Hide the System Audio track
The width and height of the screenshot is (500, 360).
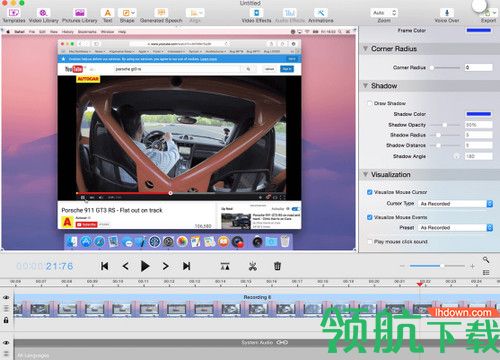(x=6, y=343)
